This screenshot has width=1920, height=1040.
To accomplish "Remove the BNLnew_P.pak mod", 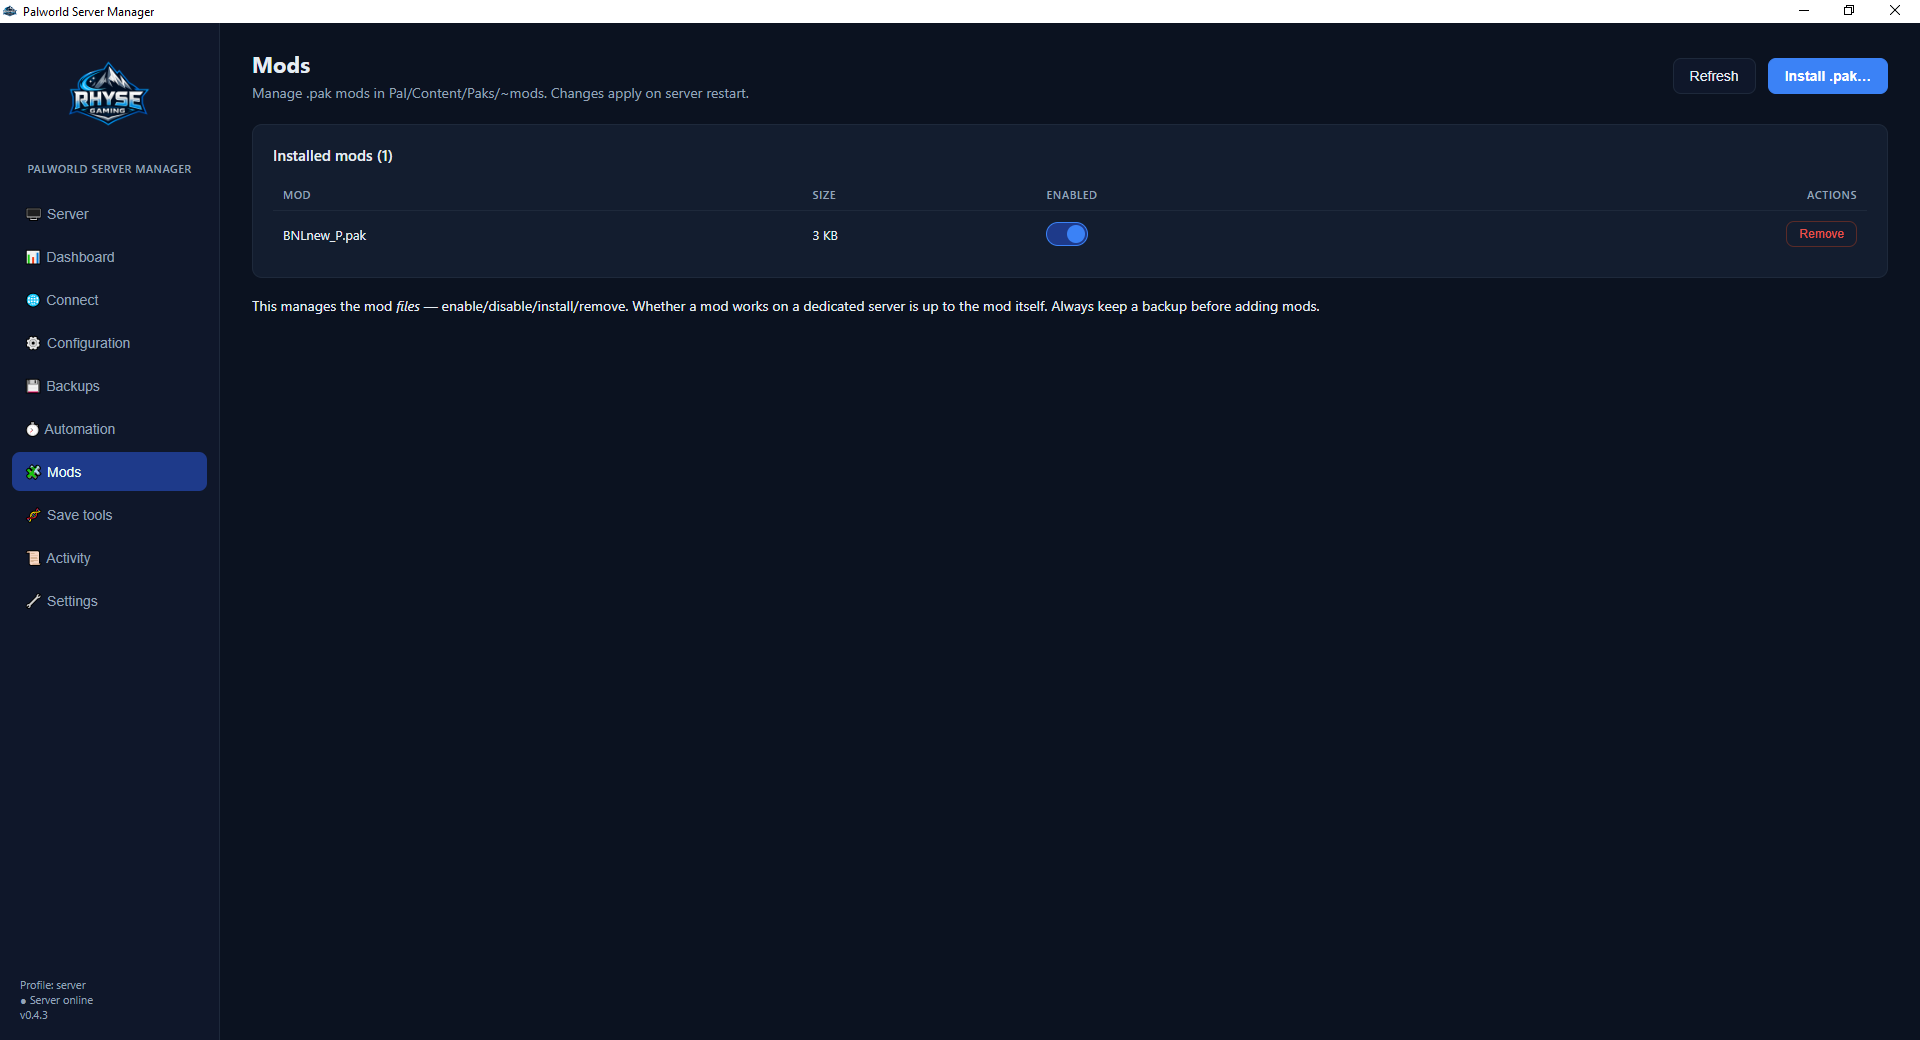I will 1821,234.
